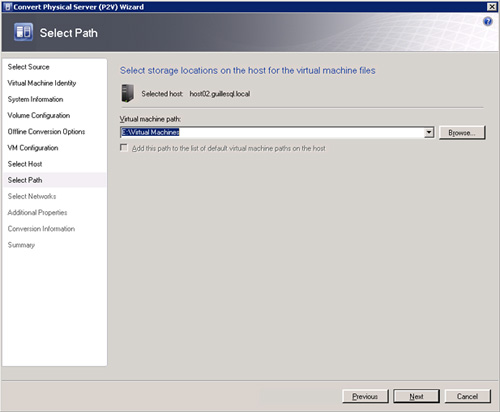Select the VM Configuration step
Viewport: 500px width, 412px height.
point(33,148)
